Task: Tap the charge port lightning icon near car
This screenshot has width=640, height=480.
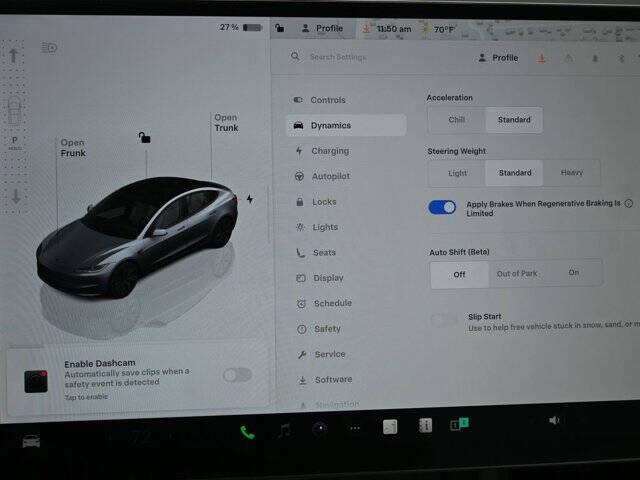Action: pyautogui.click(x=250, y=199)
